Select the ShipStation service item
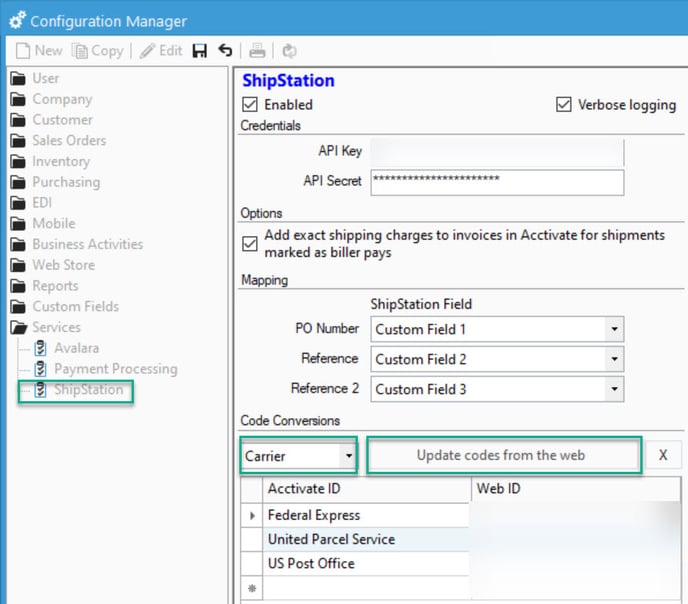This screenshot has height=604, width=688. tap(79, 390)
